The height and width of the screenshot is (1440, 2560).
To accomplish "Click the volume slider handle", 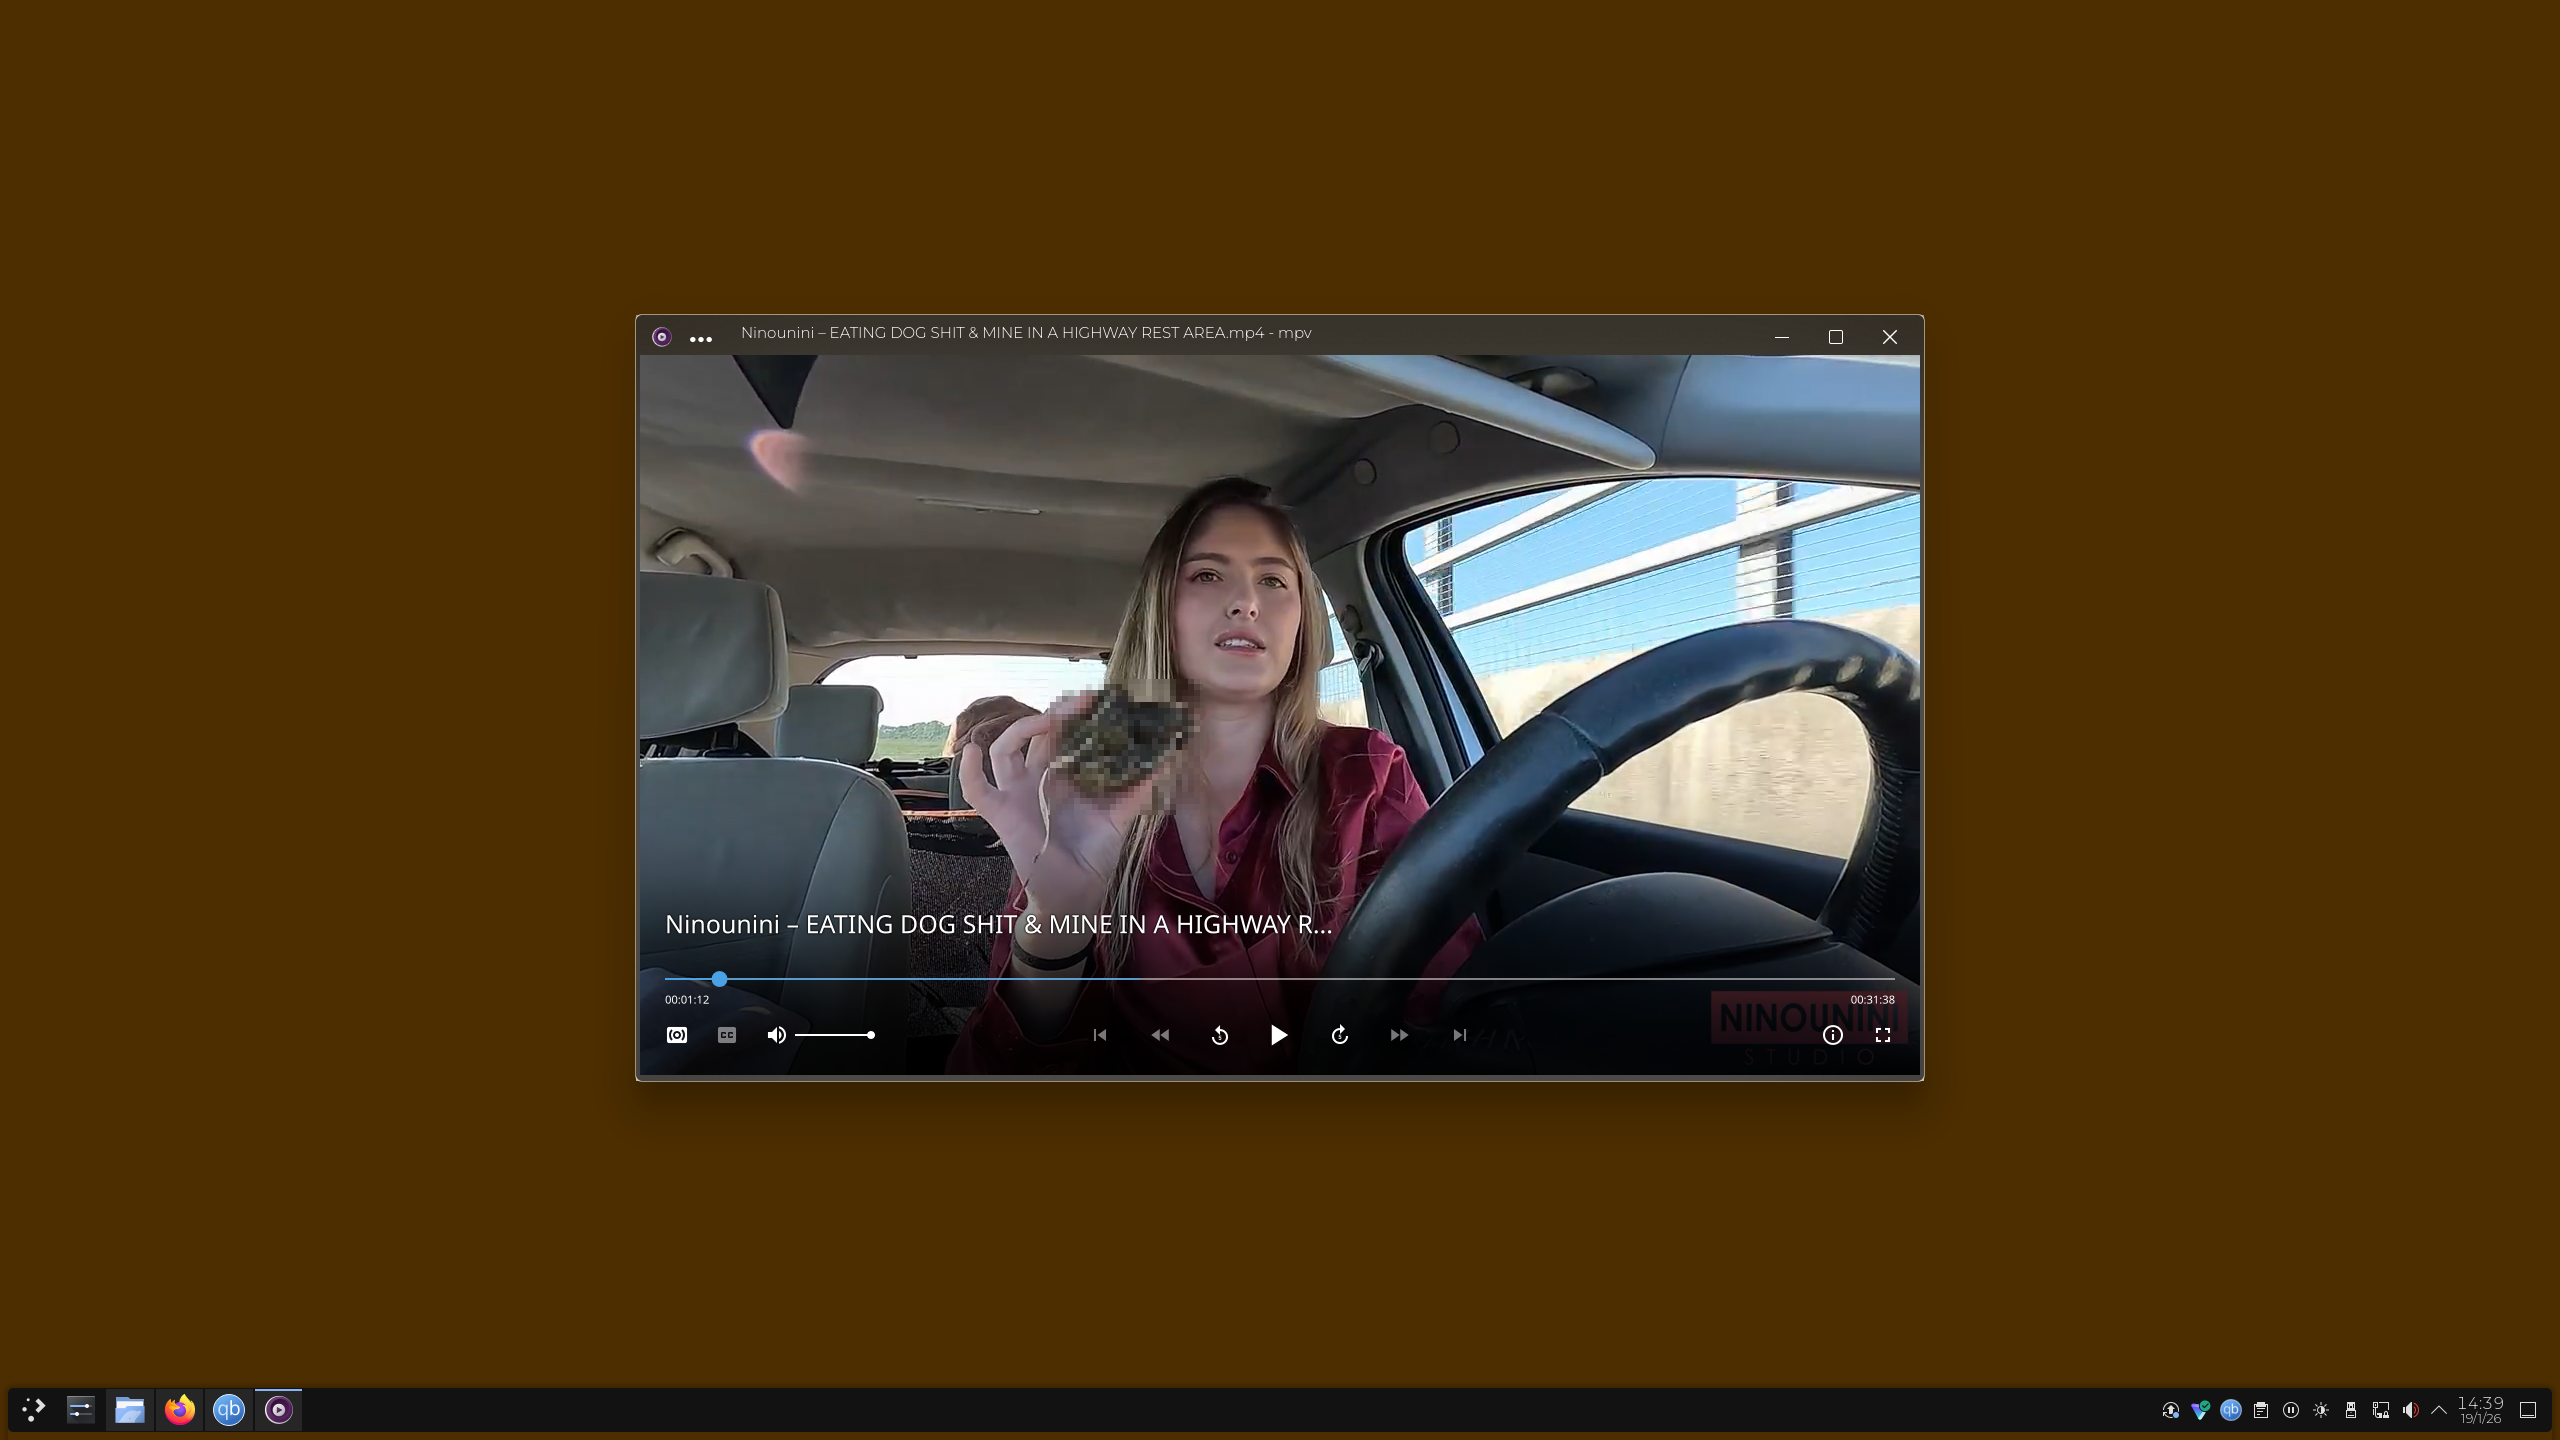I will [871, 1035].
